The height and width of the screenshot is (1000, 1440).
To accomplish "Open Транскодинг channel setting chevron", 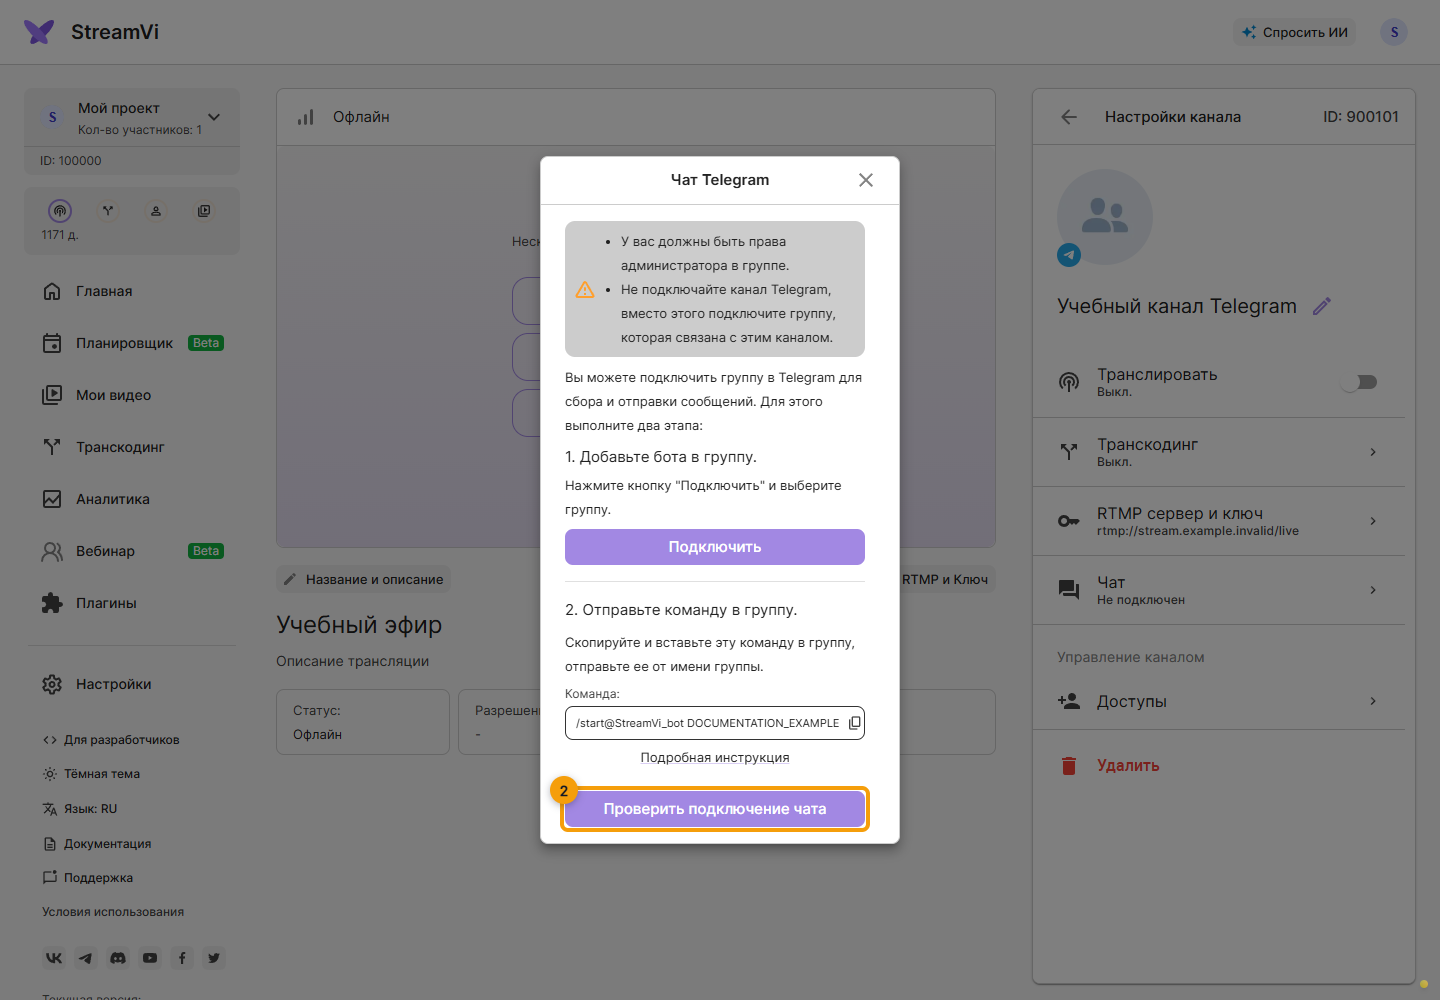I will coord(1373,452).
